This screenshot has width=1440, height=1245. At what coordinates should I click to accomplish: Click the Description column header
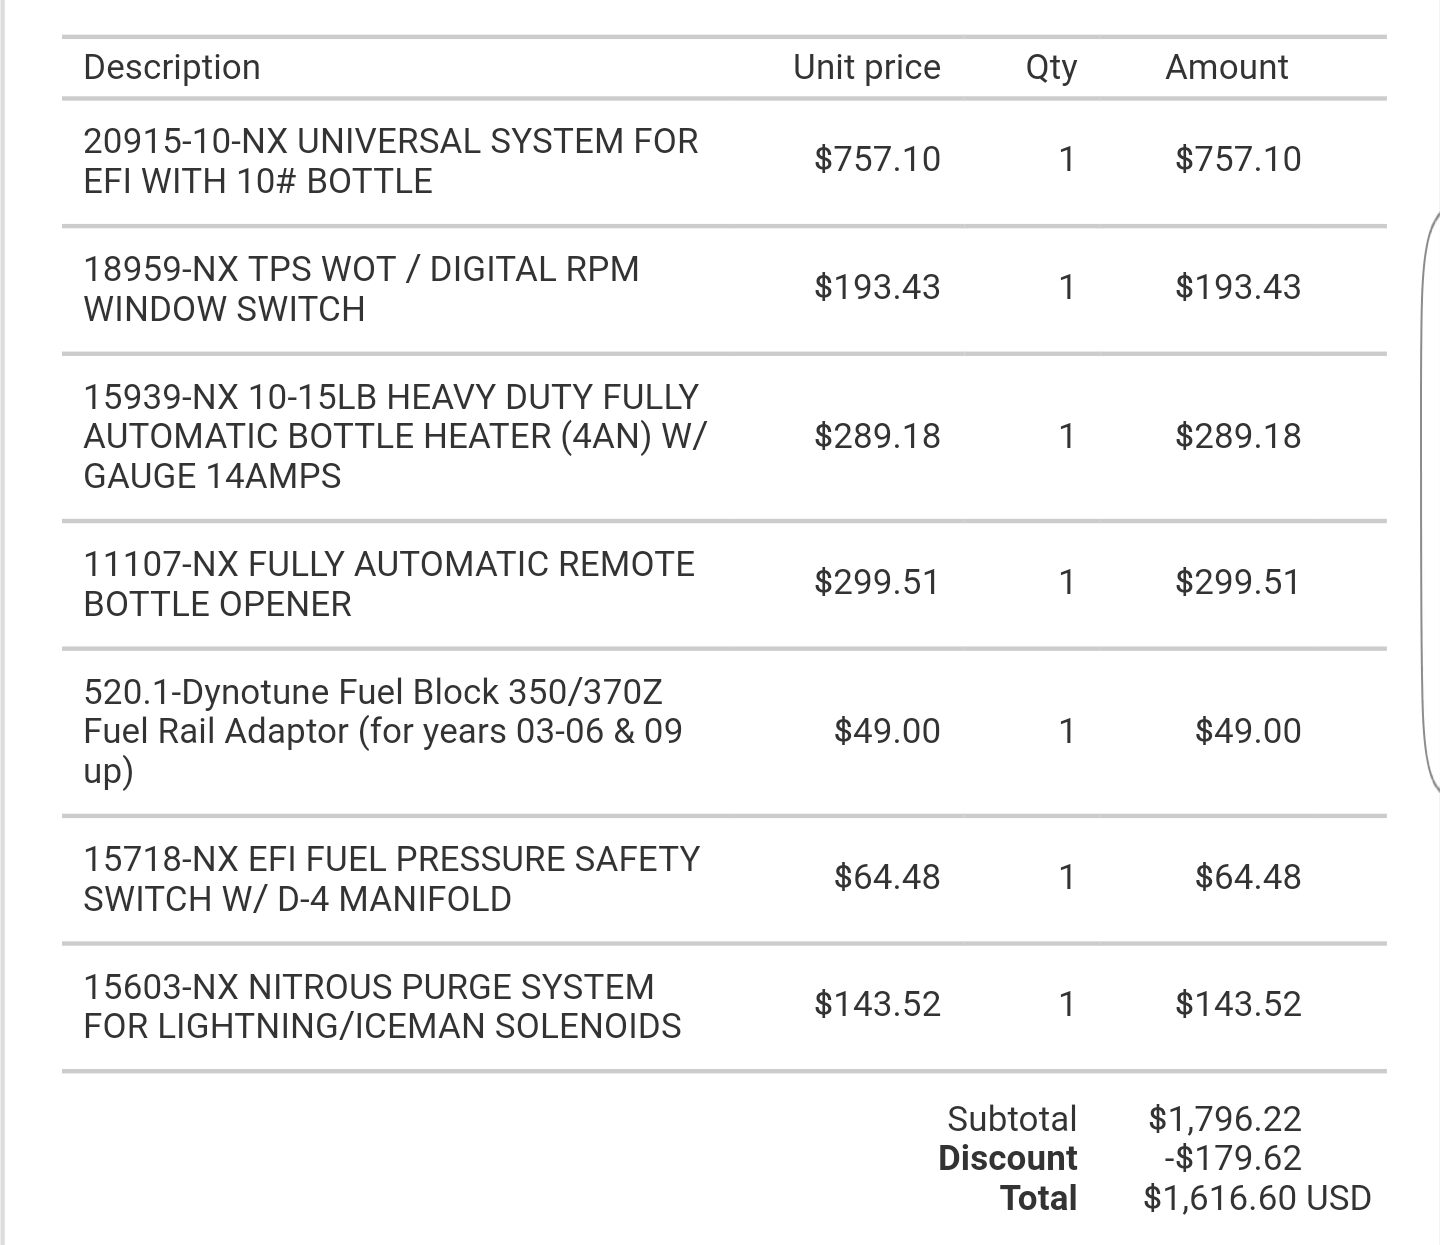coord(172,67)
